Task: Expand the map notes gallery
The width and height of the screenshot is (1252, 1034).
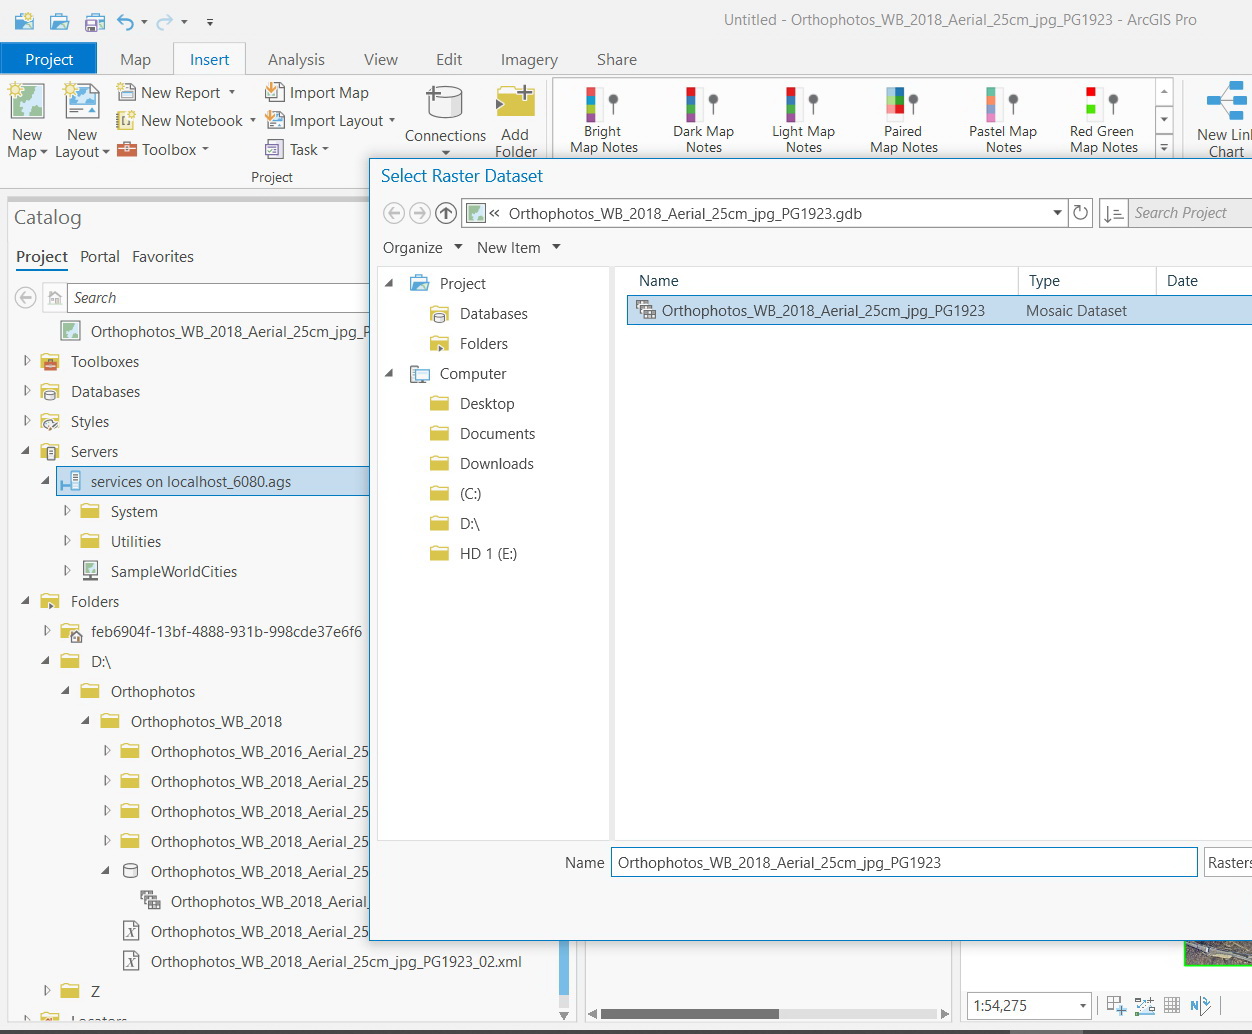Action: click(1164, 147)
